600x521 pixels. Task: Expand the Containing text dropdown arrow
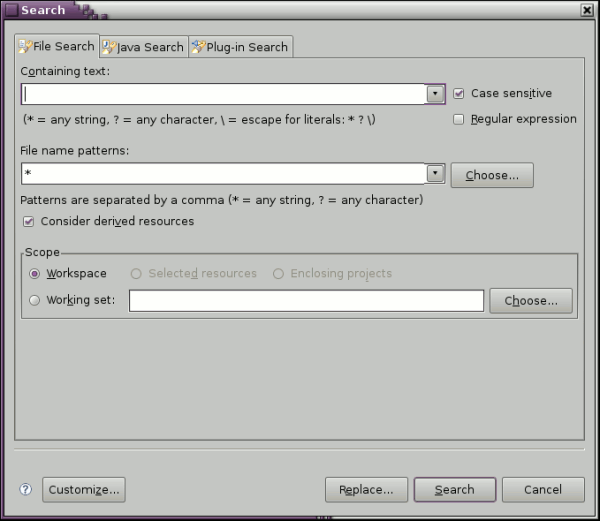click(x=435, y=94)
